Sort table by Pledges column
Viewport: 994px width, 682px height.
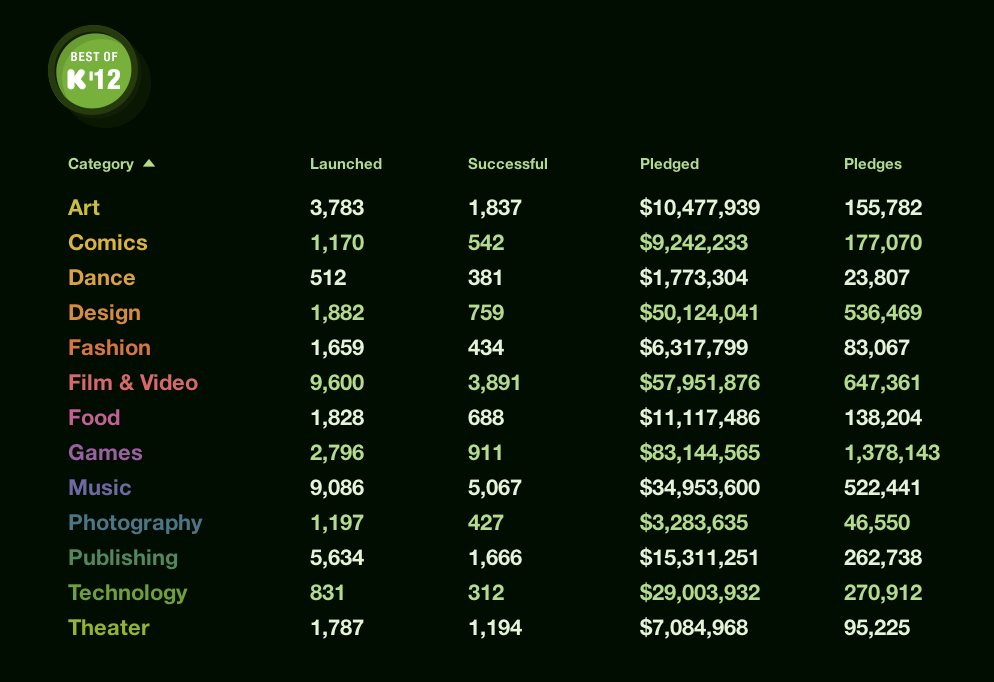[x=872, y=164]
